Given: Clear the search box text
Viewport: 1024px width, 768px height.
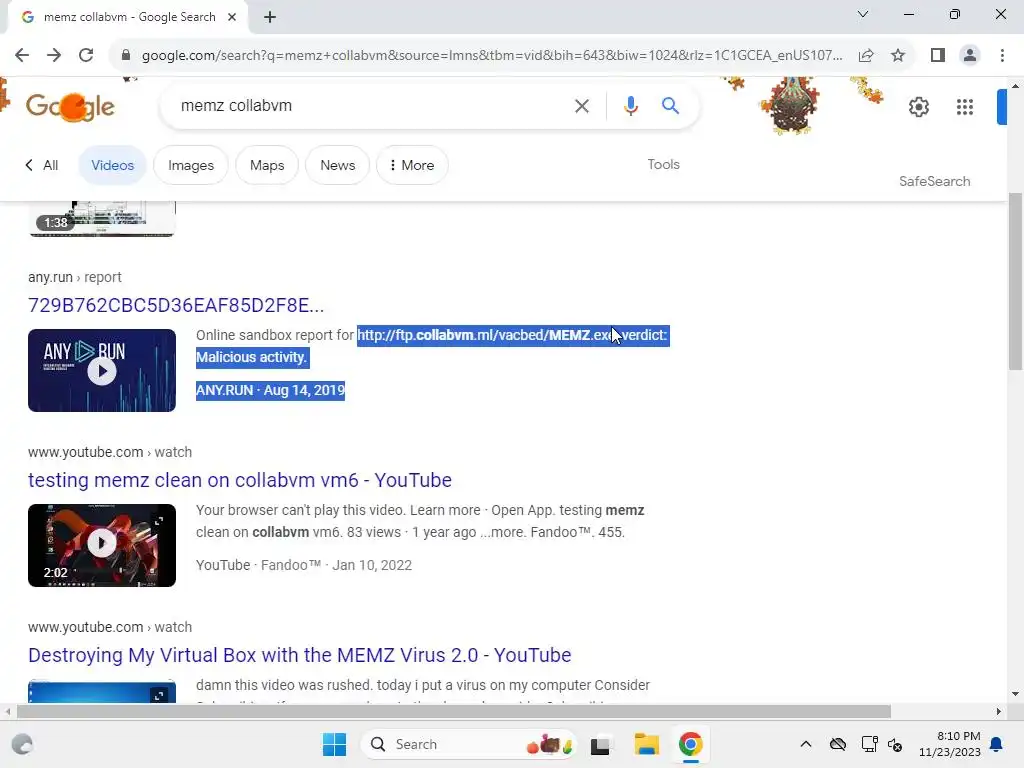Looking at the screenshot, I should click(581, 106).
